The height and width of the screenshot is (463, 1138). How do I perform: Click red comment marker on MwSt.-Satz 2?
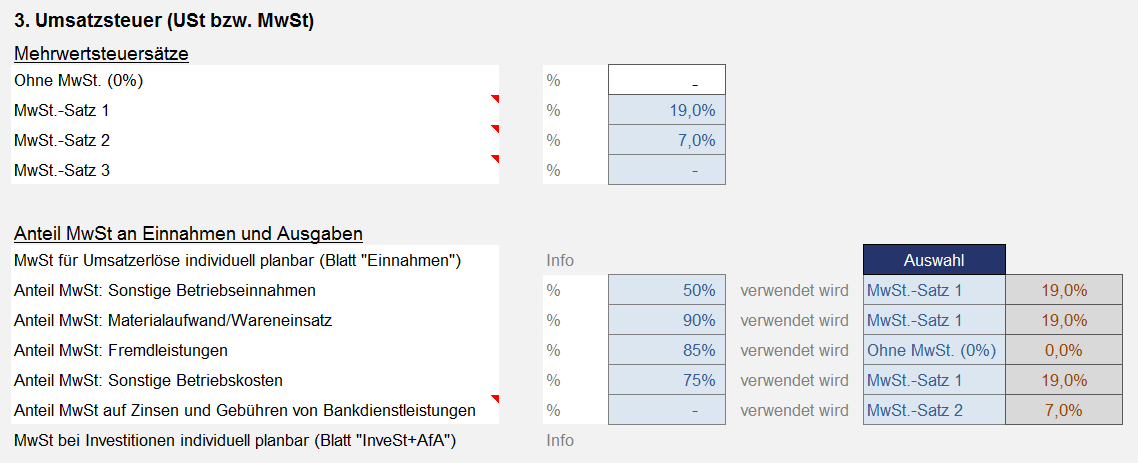(x=496, y=128)
